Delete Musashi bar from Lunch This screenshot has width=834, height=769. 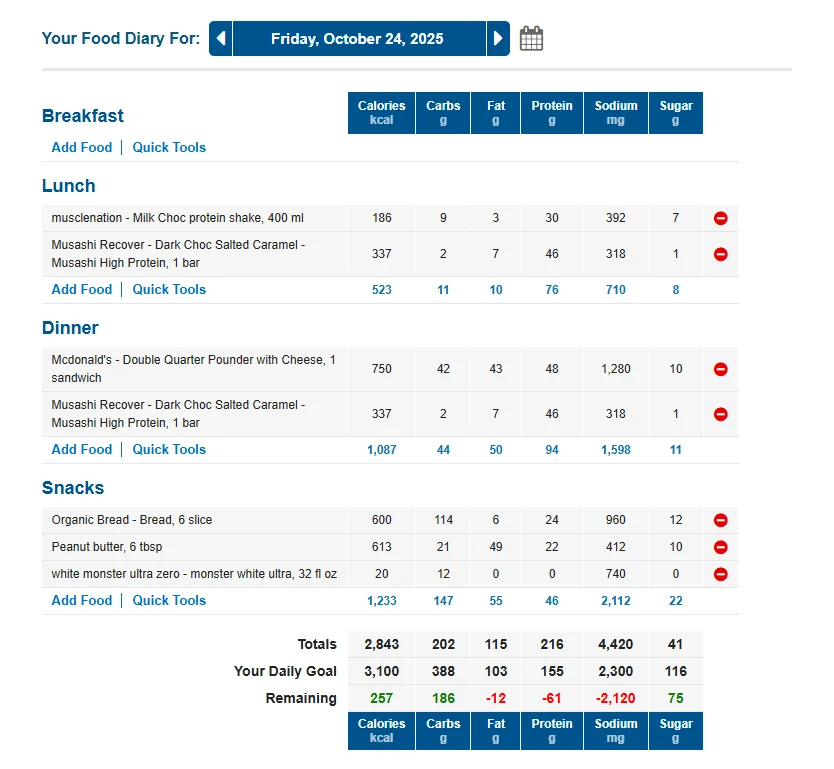720,254
